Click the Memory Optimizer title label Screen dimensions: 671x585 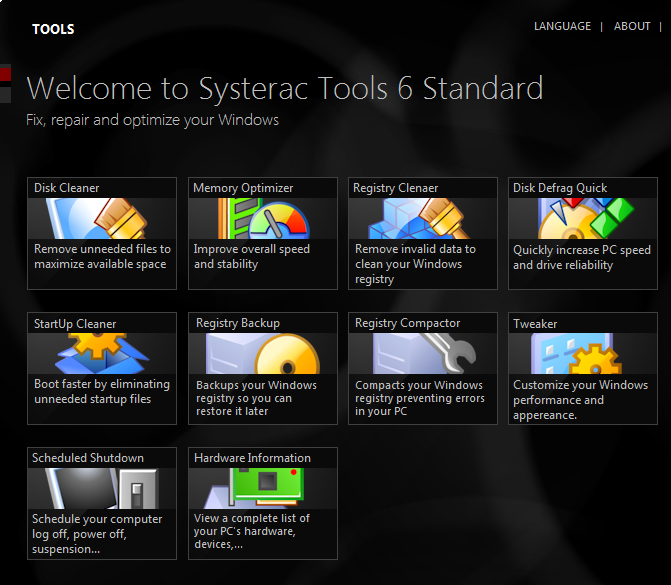[x=243, y=188]
